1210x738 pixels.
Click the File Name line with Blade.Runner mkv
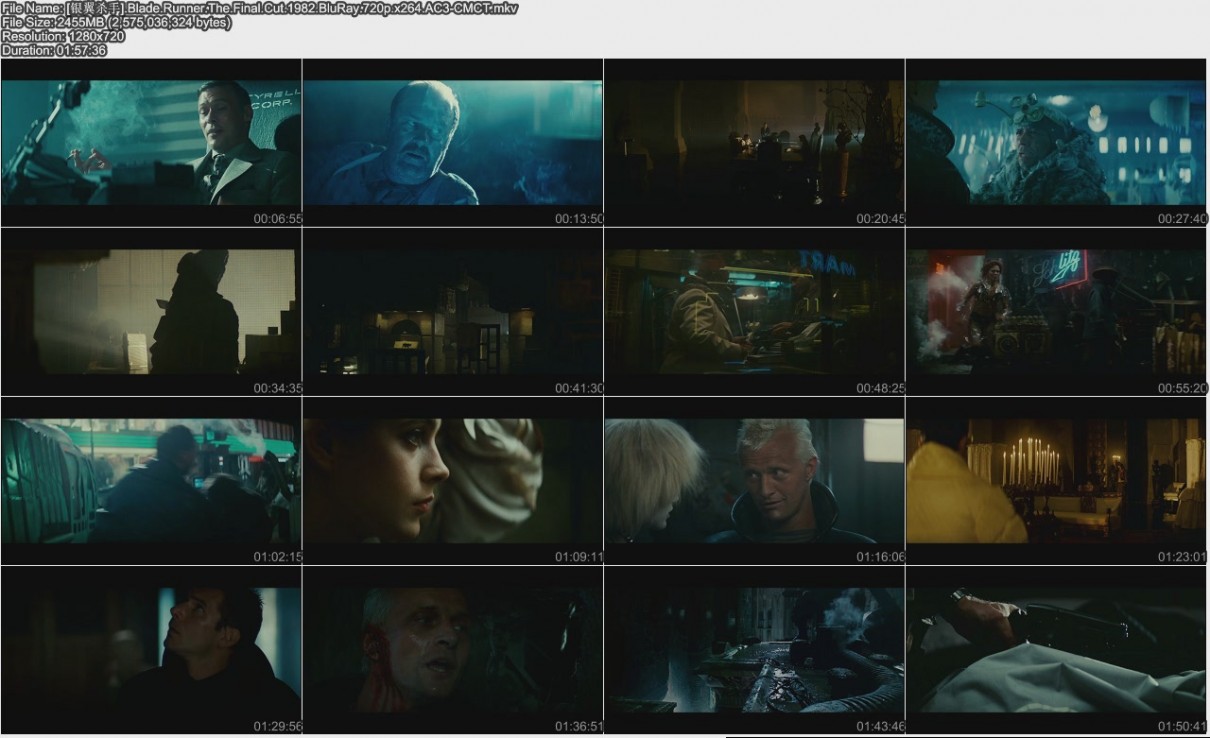click(x=259, y=8)
